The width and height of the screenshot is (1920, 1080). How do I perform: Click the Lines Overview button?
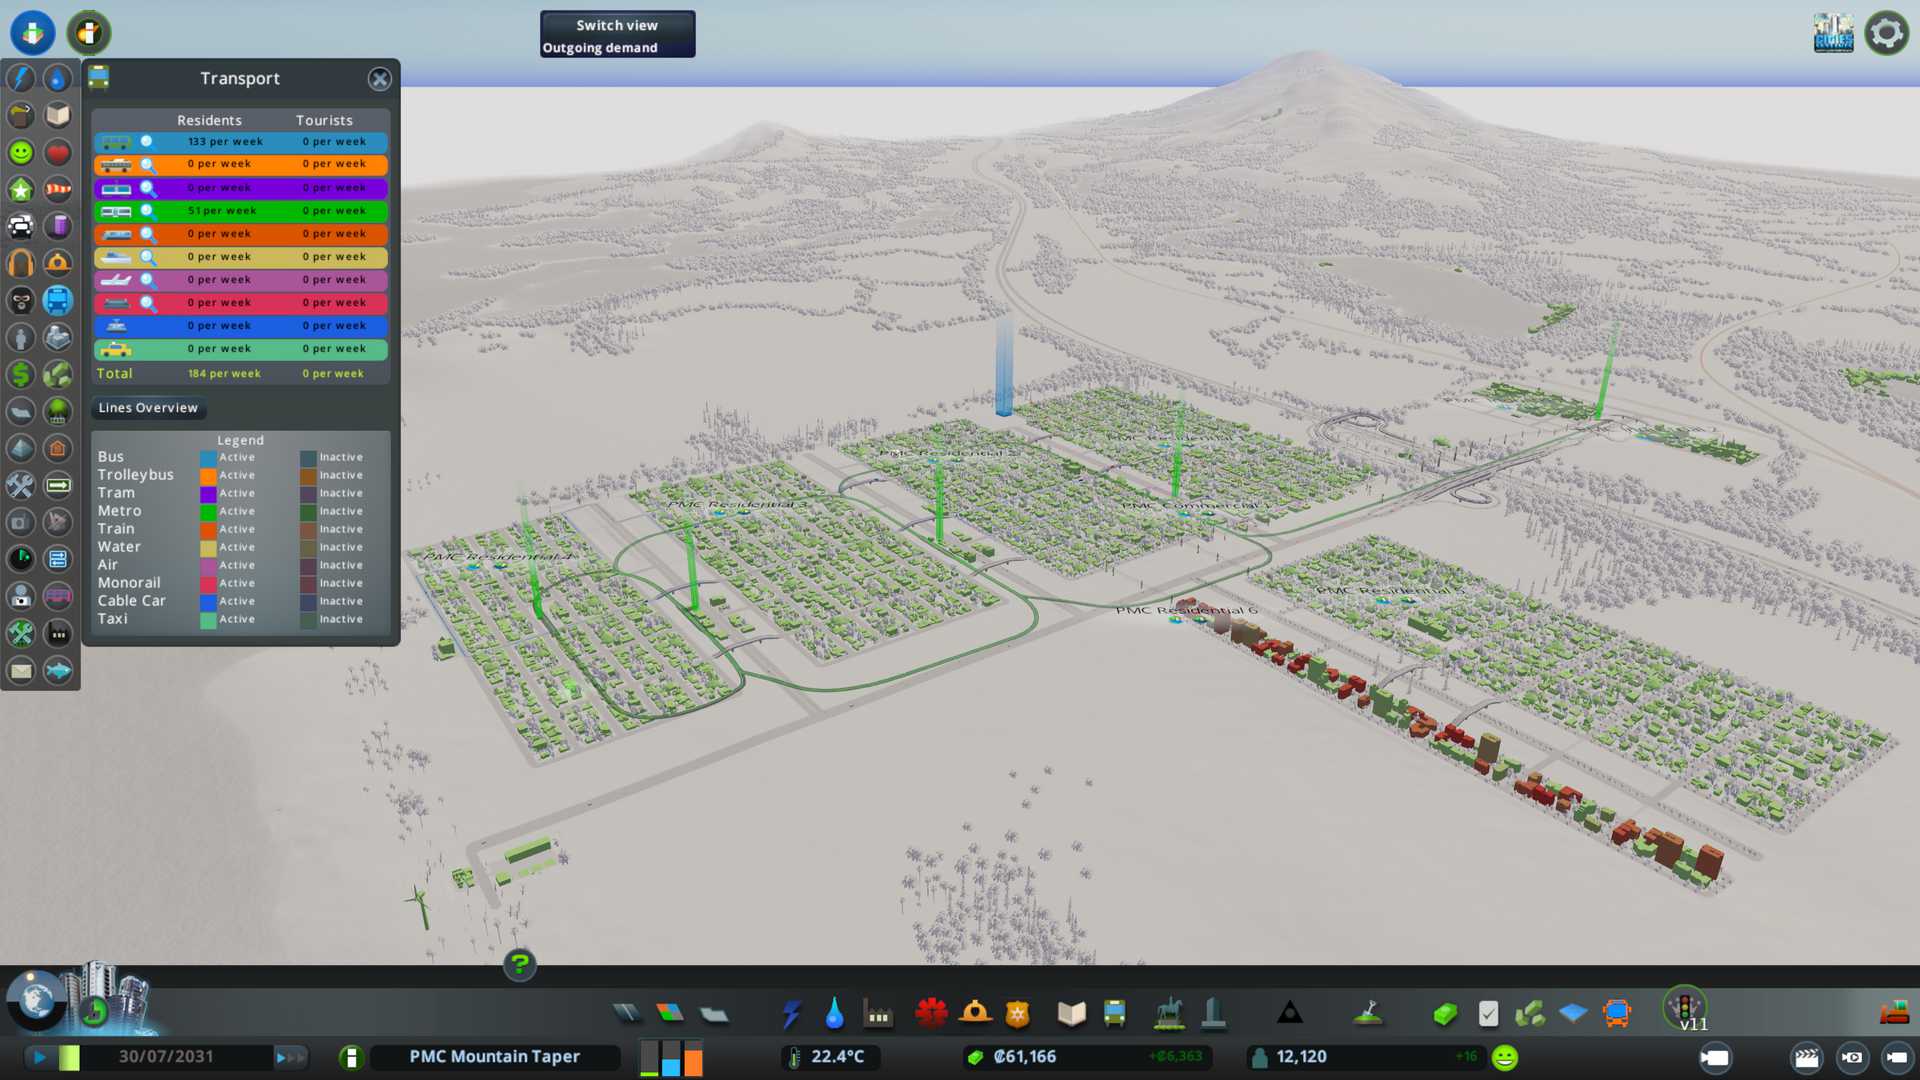click(x=148, y=408)
